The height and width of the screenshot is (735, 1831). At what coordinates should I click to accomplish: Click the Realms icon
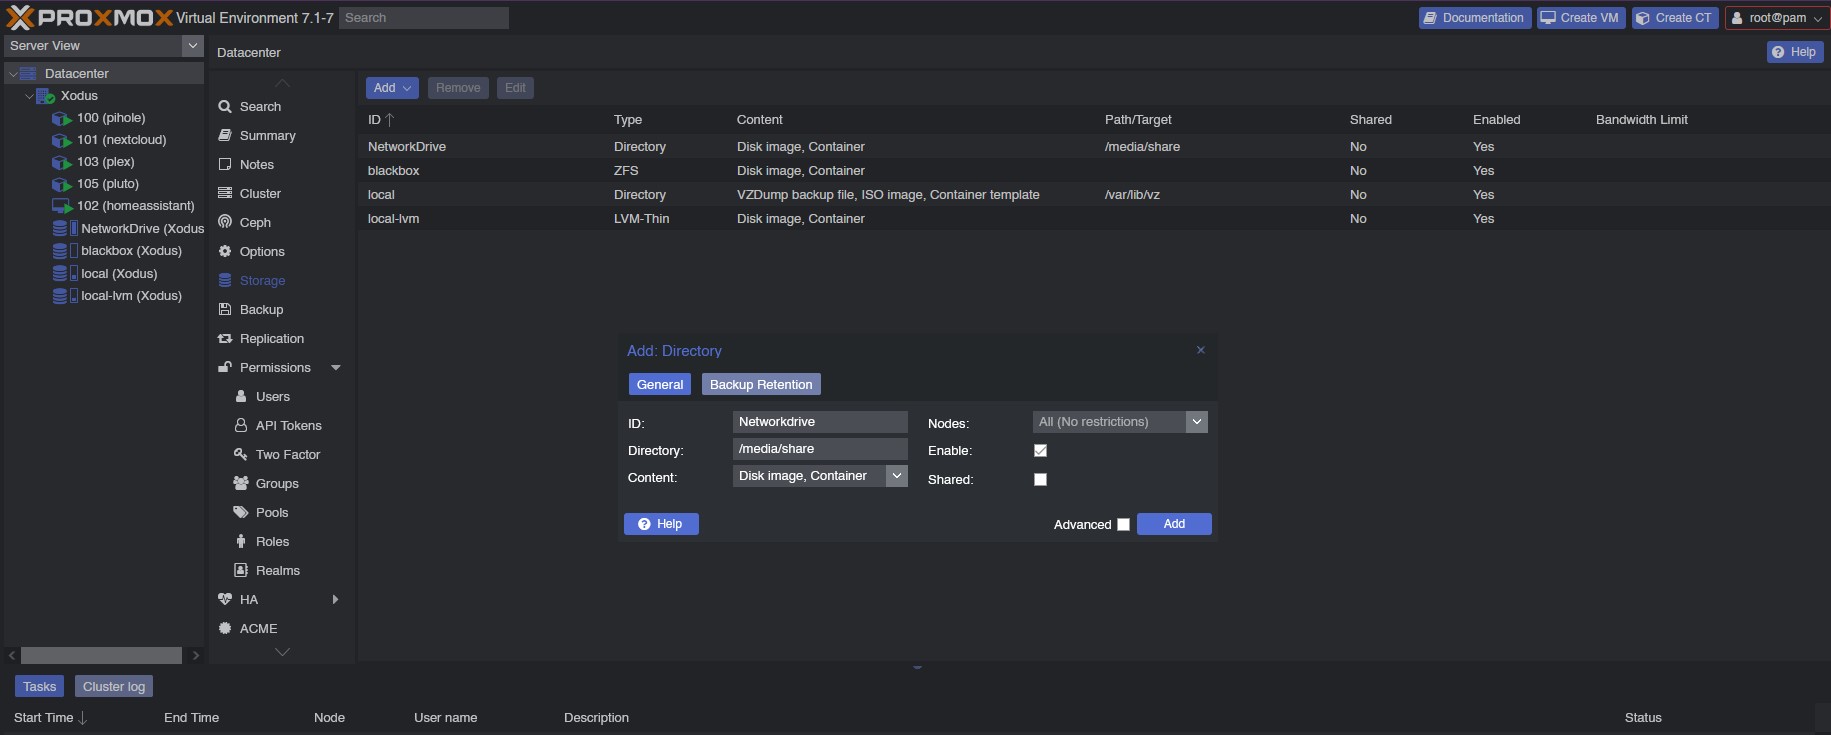241,570
